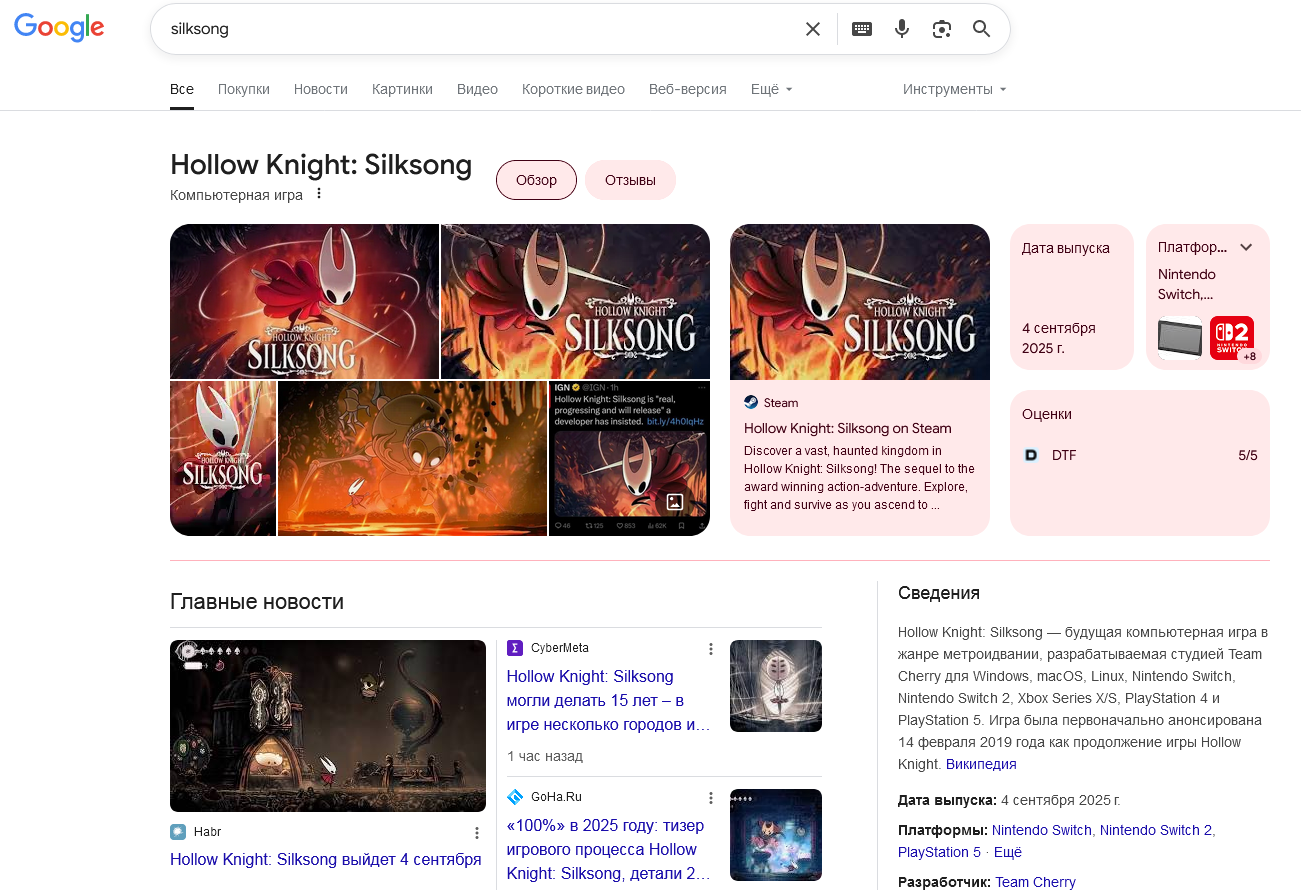This screenshot has width=1301, height=890.
Task: Switch to the Веб-версия tab
Action: coord(688,89)
